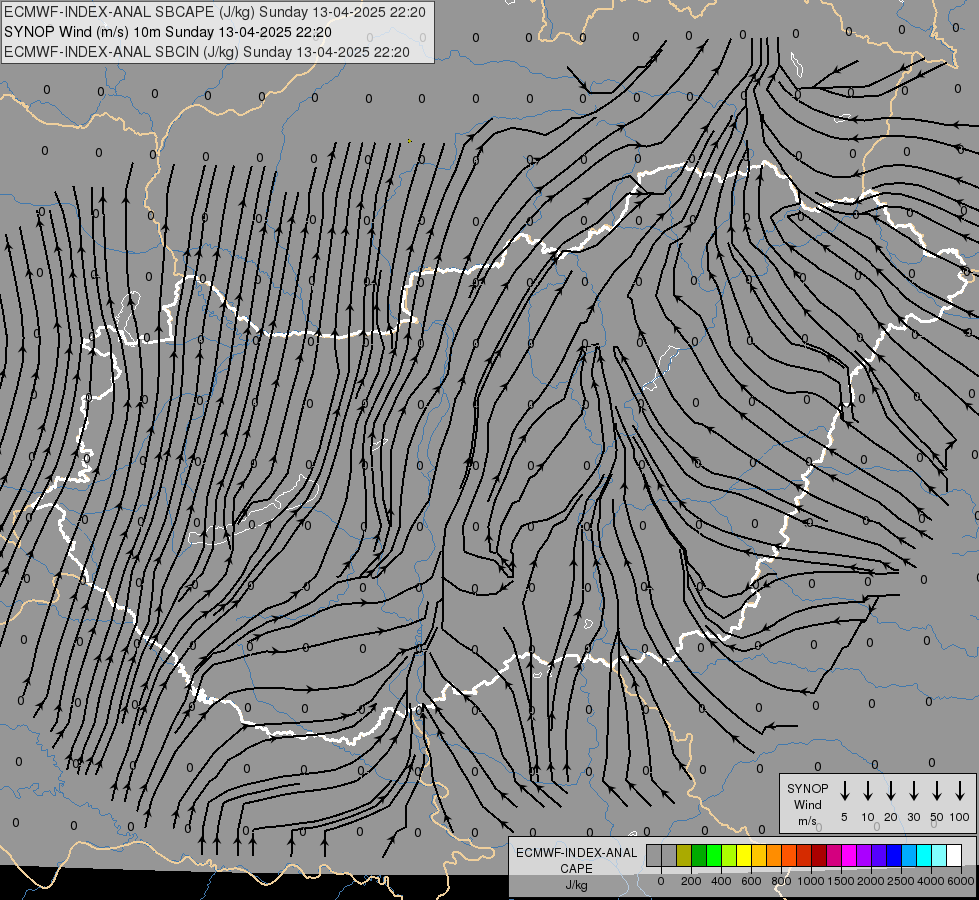This screenshot has height=900, width=979.
Task: Click the wind legend arrow above 5
Action: pos(844,791)
